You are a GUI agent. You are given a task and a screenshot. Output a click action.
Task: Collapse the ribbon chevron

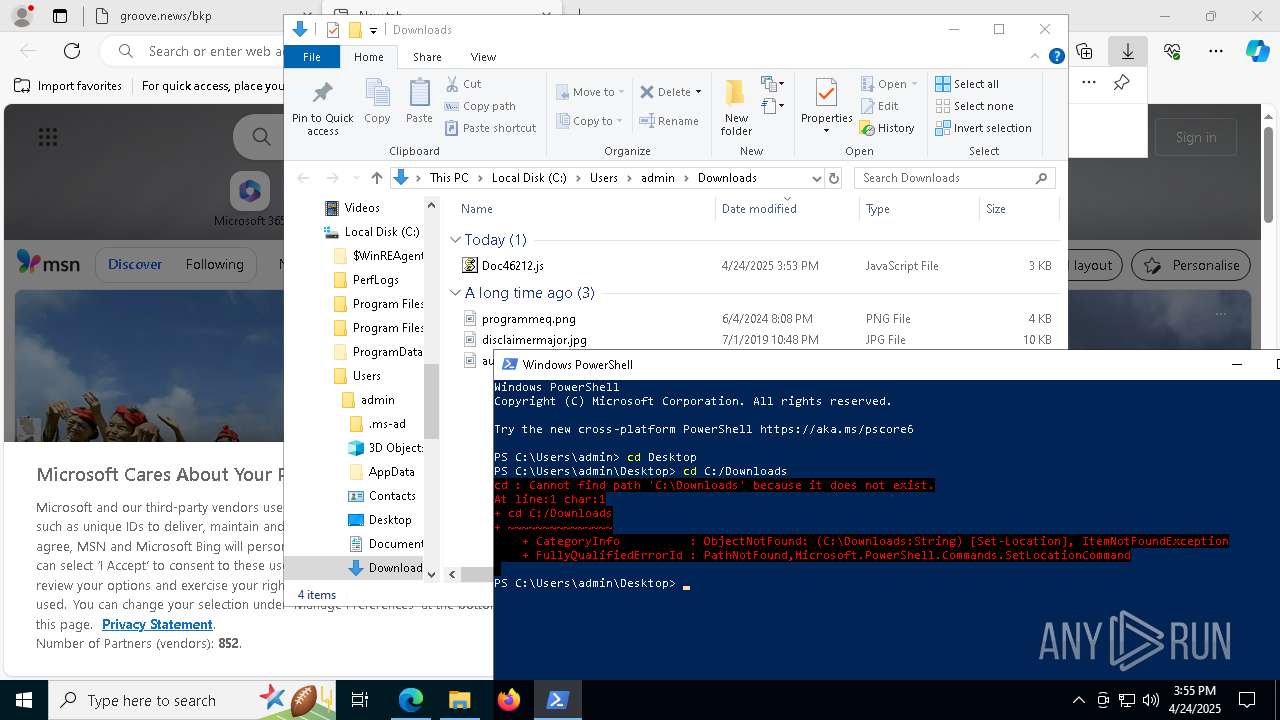point(1036,57)
